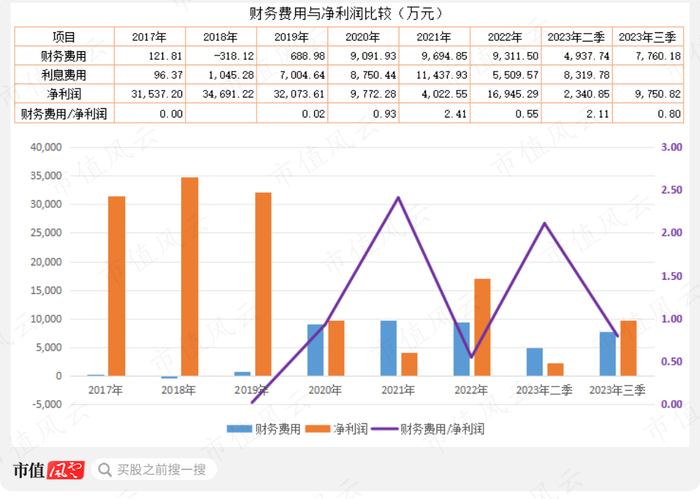700x499 pixels.
Task: Click the blue 2023年二季 finance cost bar
Action: (x=535, y=362)
